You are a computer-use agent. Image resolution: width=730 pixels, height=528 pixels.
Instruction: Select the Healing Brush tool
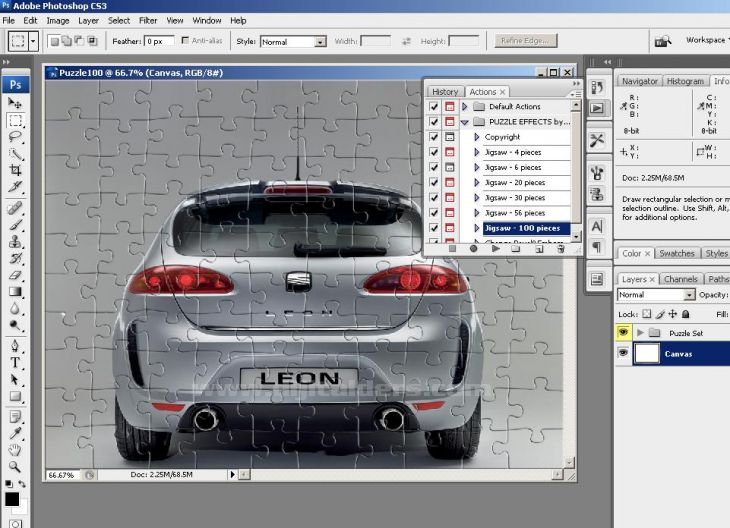pyautogui.click(x=15, y=208)
